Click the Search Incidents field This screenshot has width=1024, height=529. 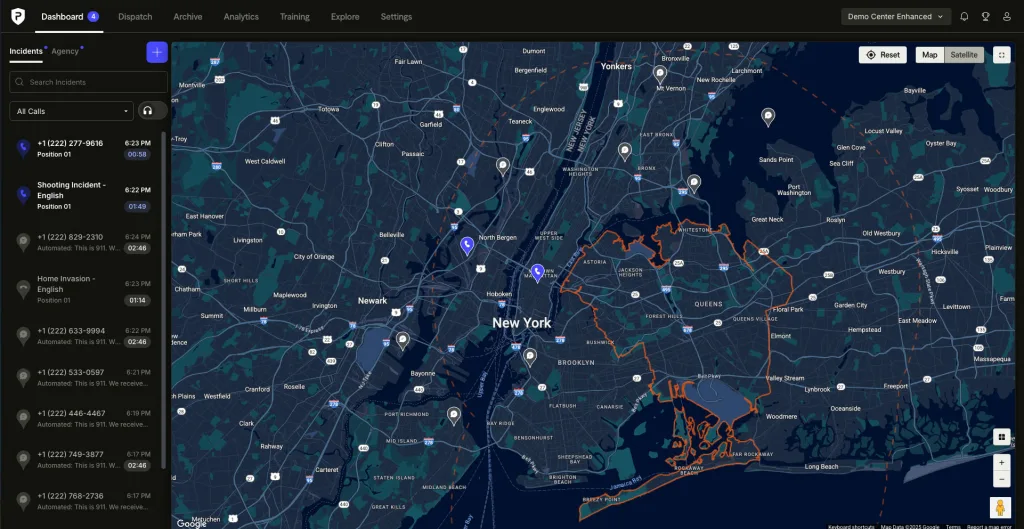(88, 82)
